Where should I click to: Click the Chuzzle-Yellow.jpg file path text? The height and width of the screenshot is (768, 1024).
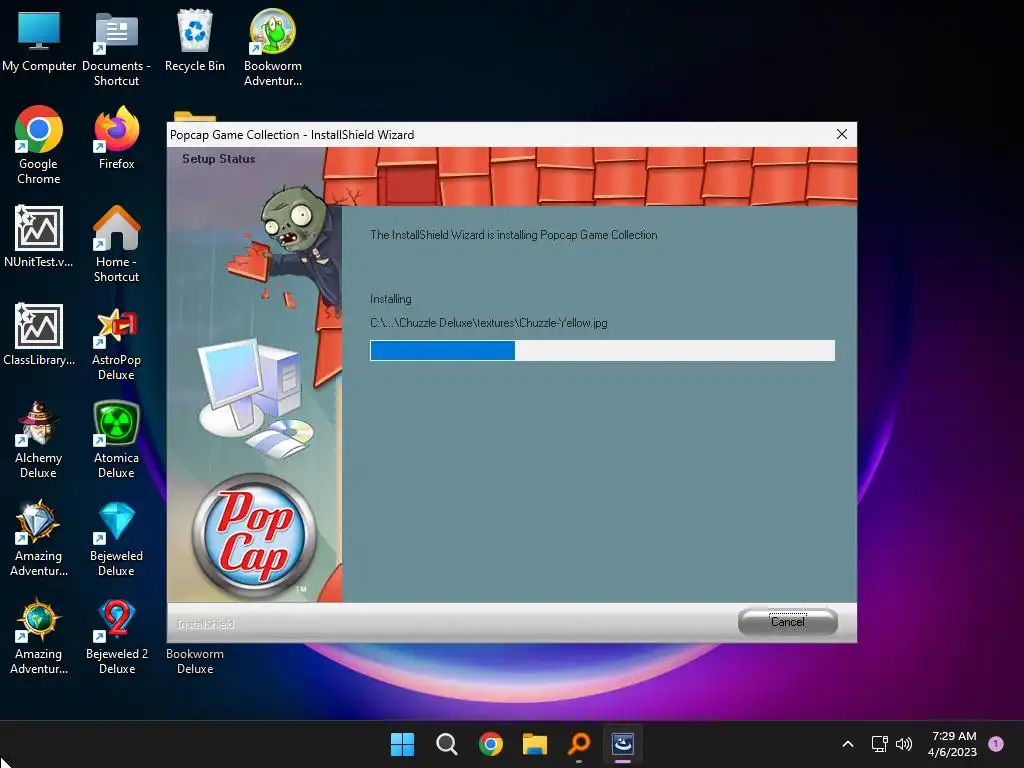click(x=488, y=323)
